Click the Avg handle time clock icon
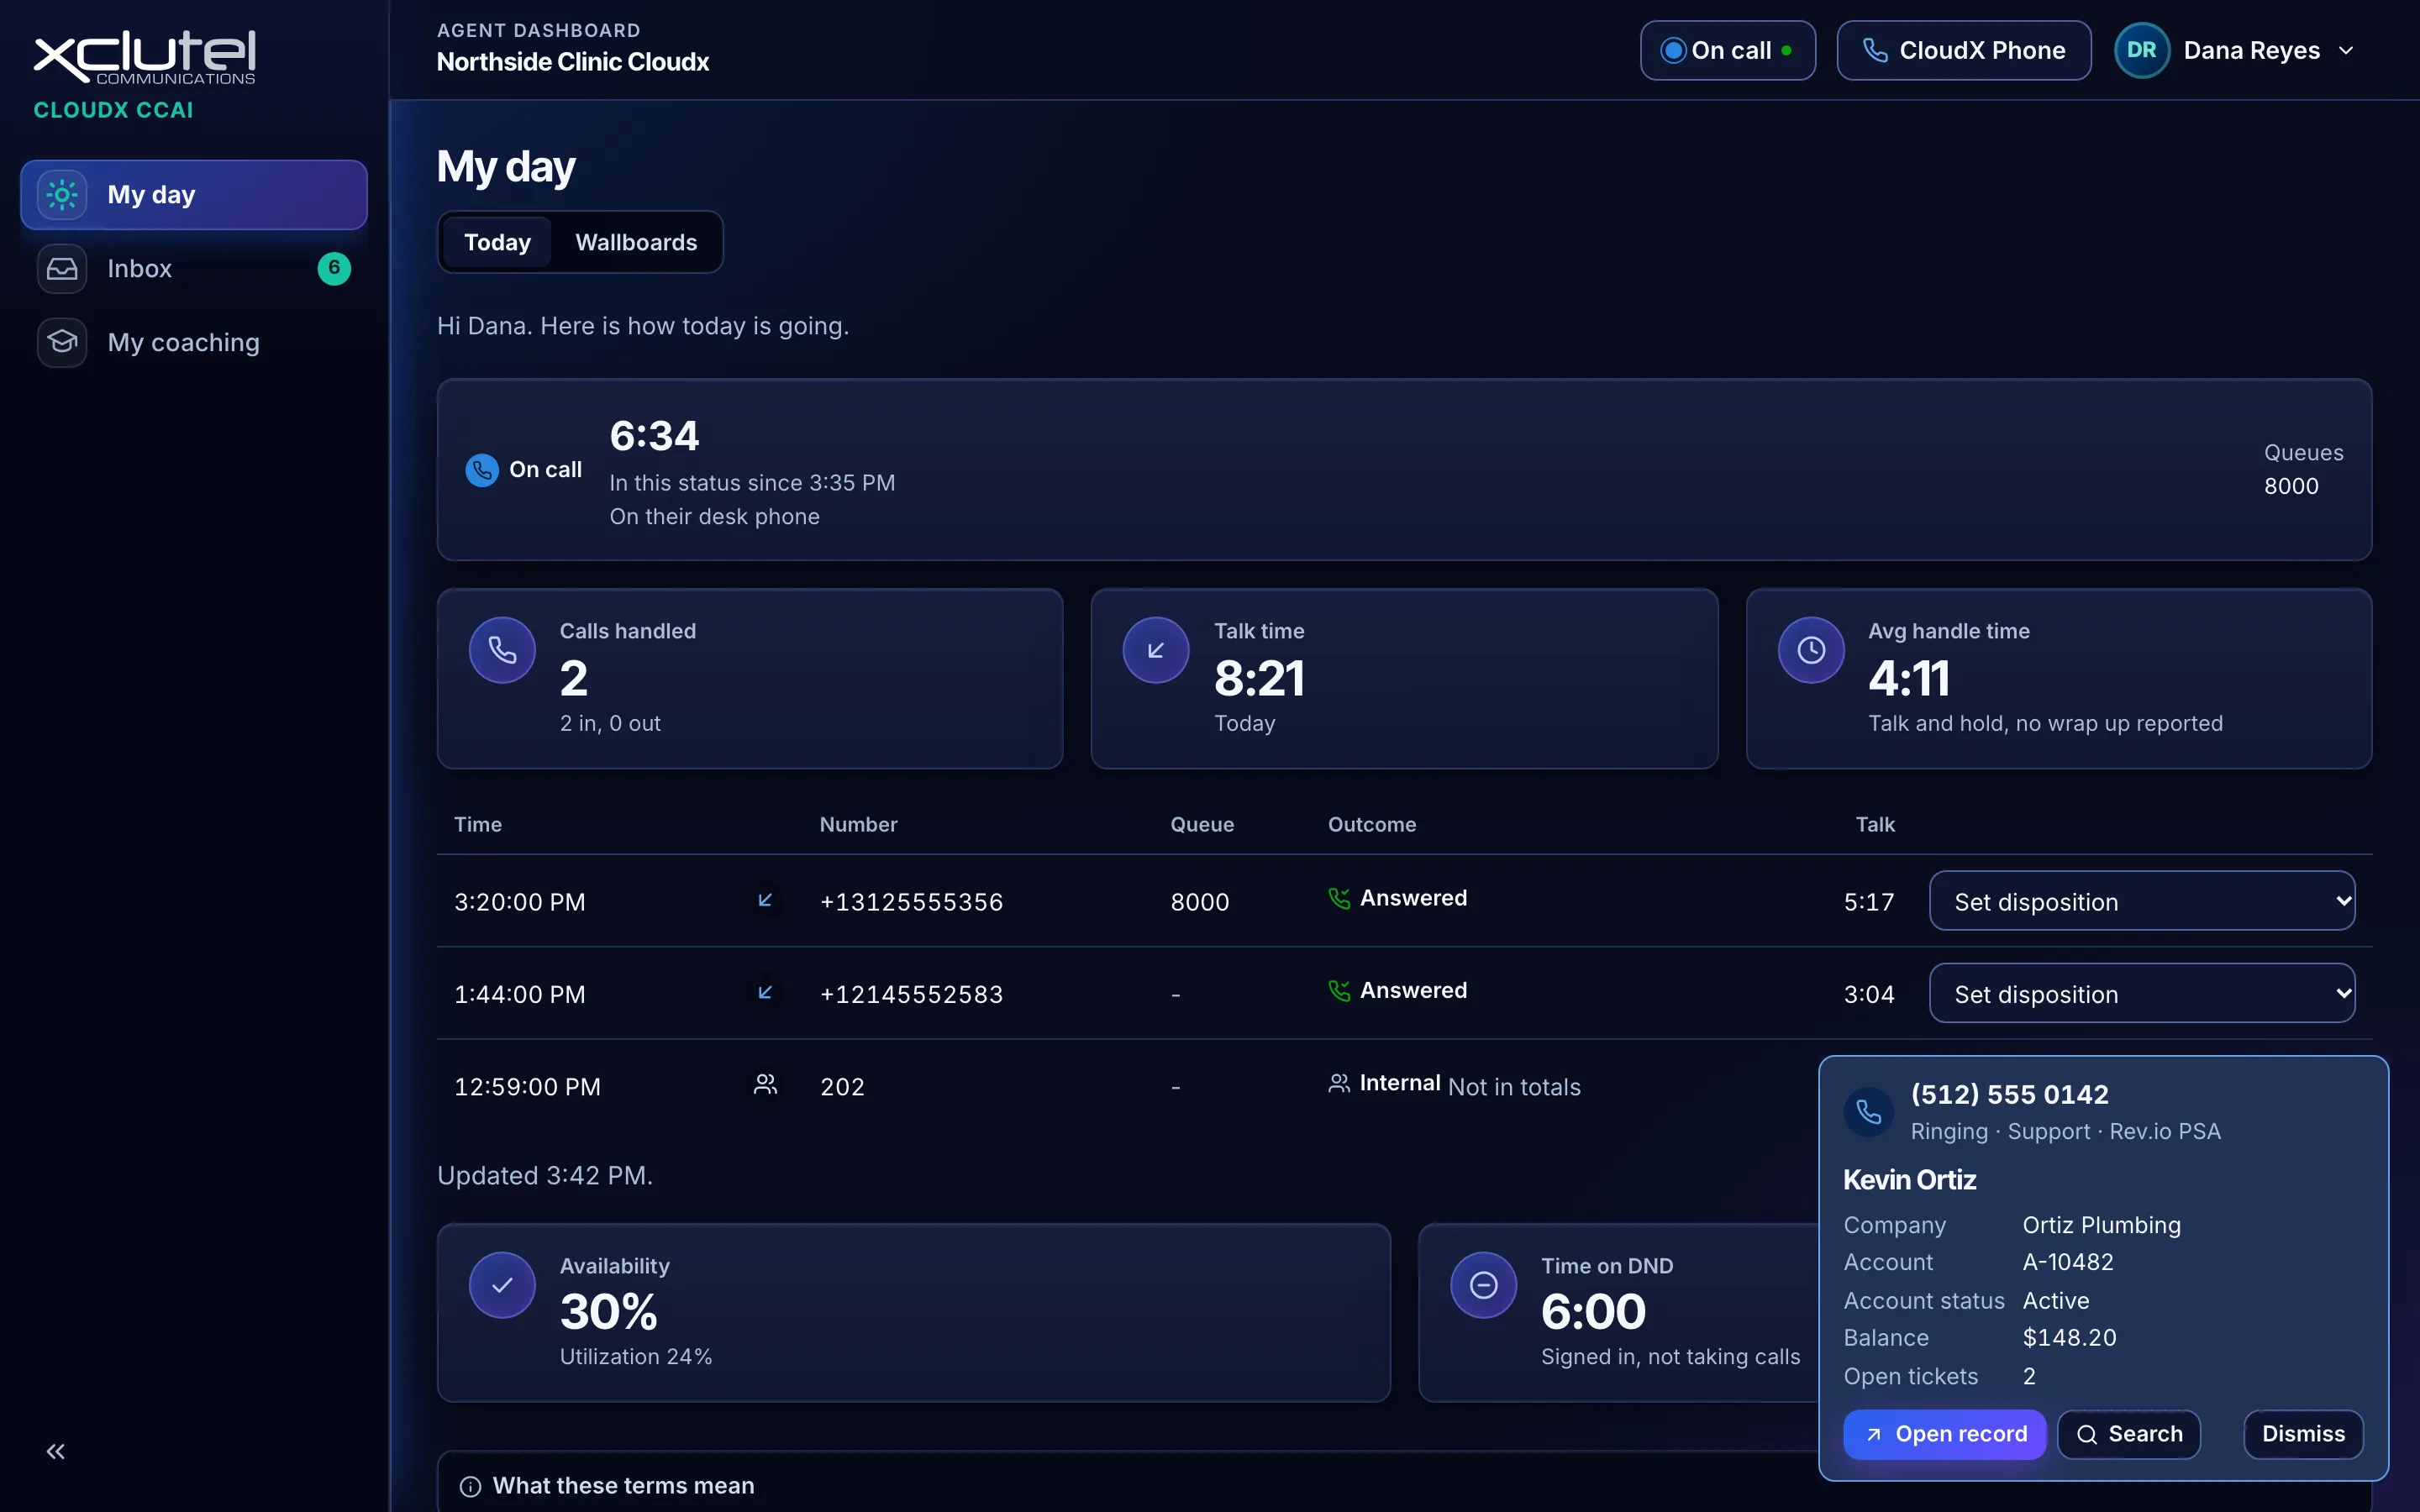This screenshot has height=1512, width=2420. [1811, 650]
